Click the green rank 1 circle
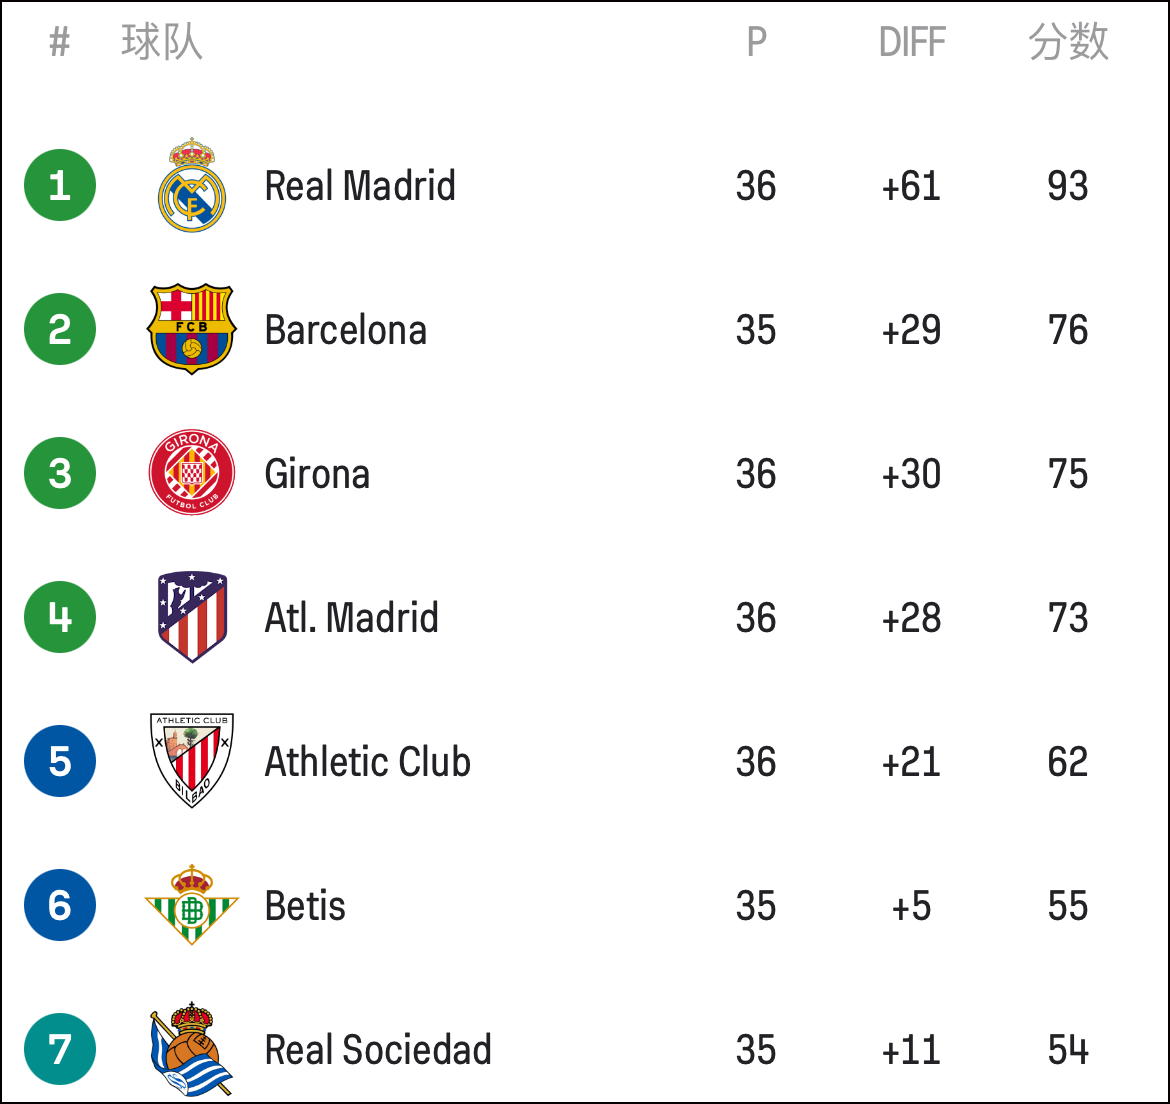The height and width of the screenshot is (1104, 1170). 60,185
